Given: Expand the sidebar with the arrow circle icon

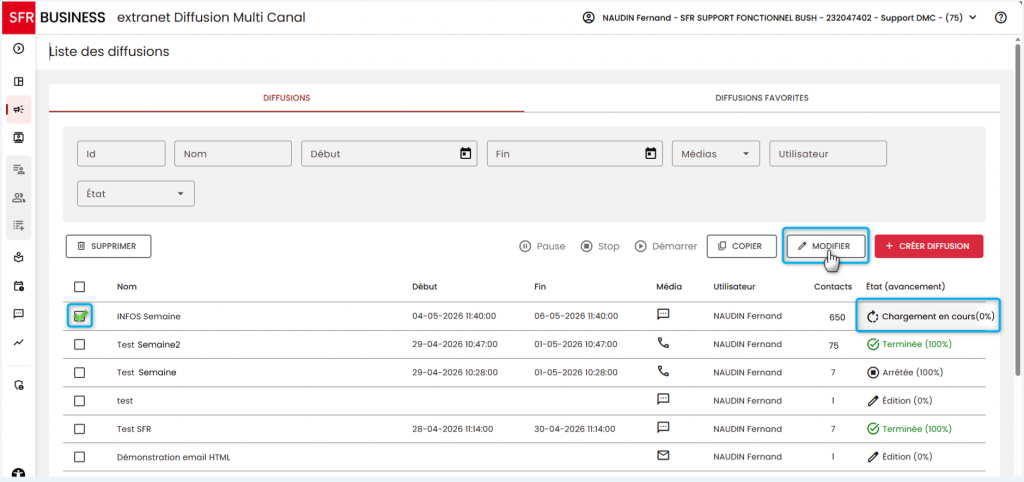Looking at the screenshot, I should coord(19,48).
